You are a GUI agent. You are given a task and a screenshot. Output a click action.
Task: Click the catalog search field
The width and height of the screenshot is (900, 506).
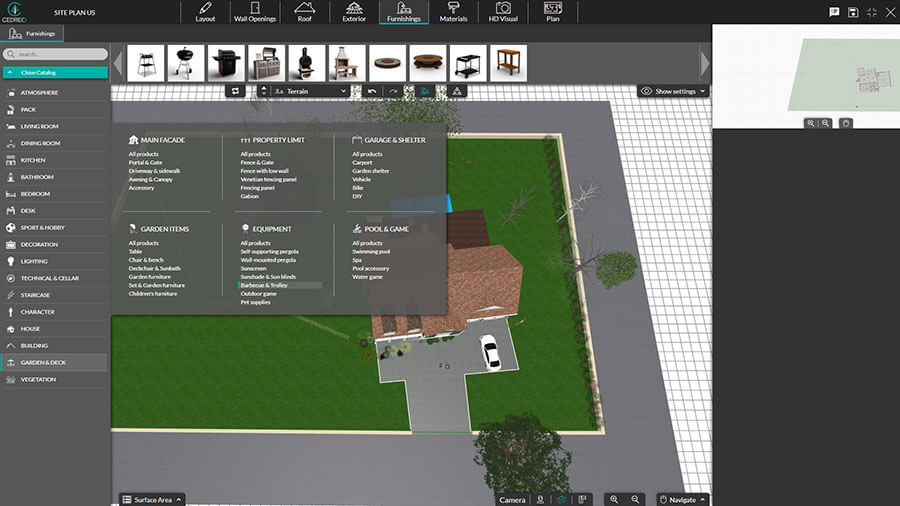click(x=58, y=54)
